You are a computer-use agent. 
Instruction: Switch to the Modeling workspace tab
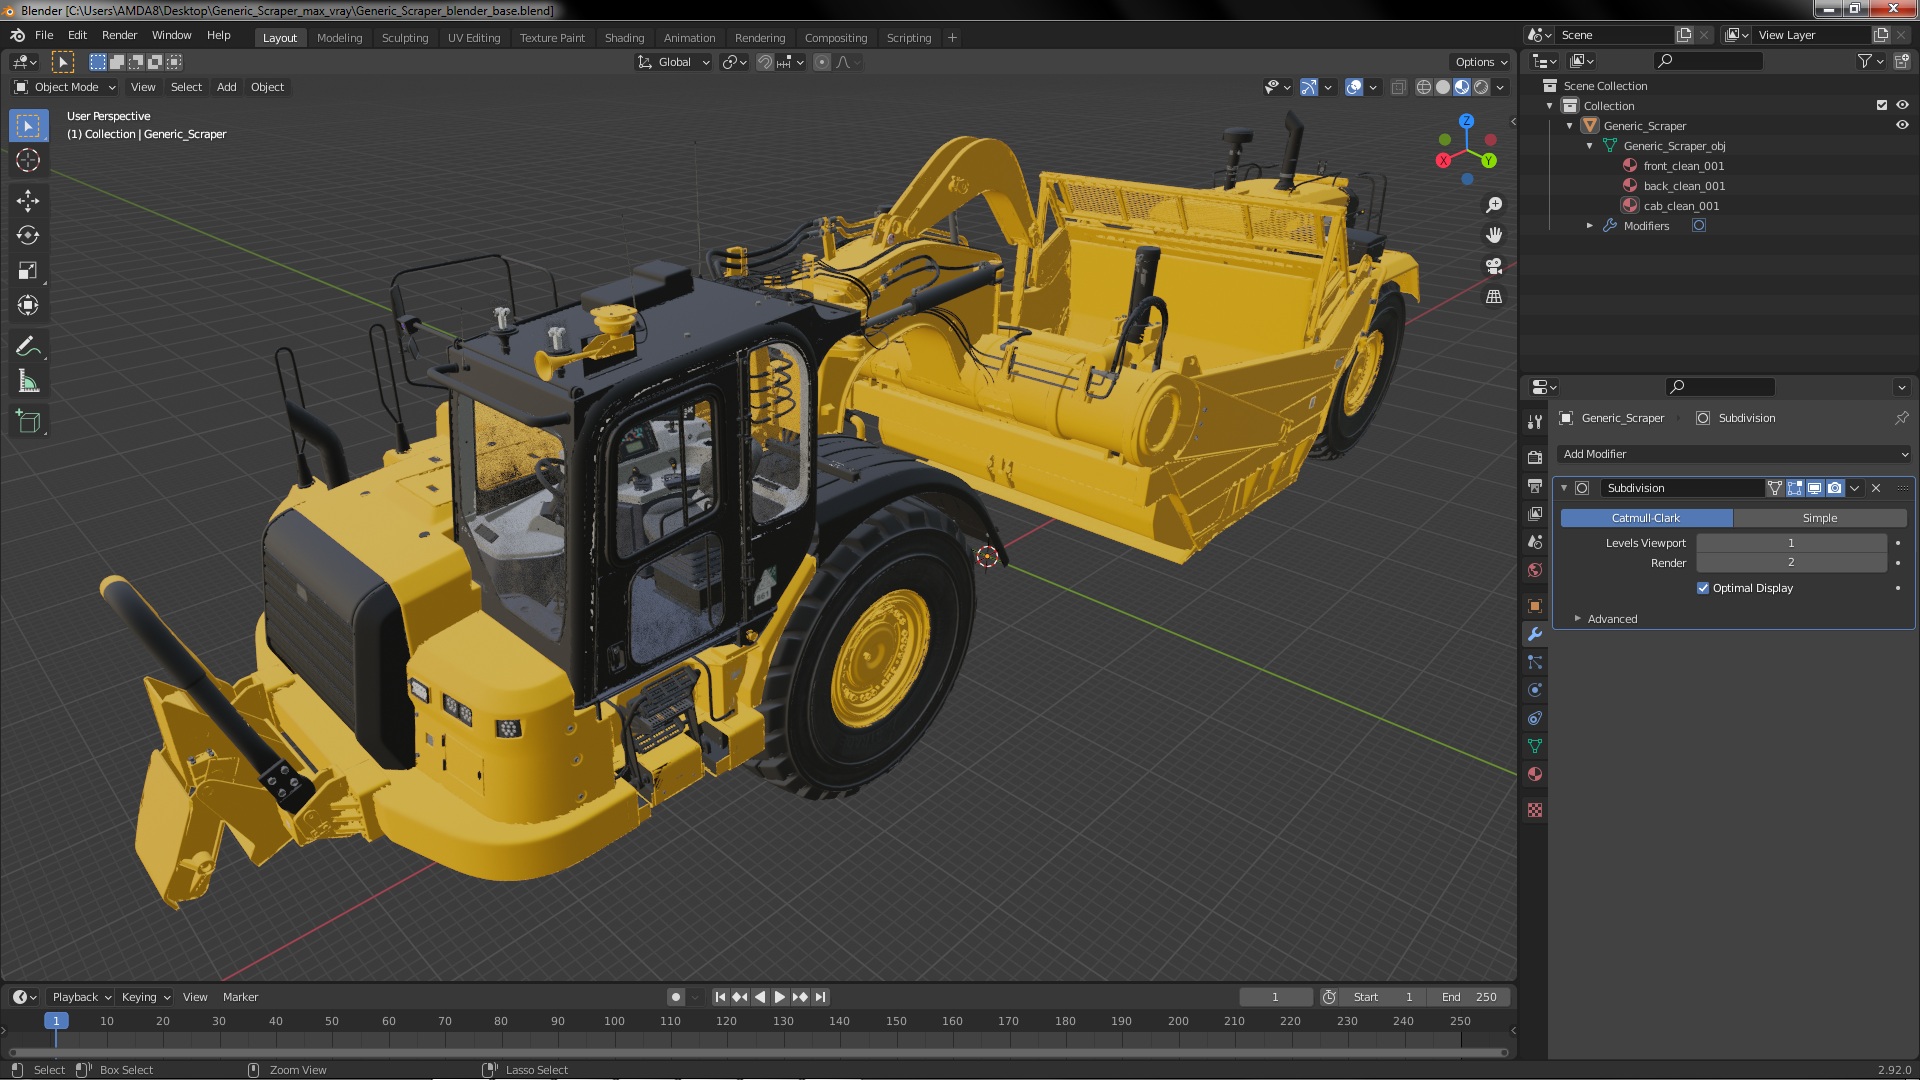[x=339, y=38]
